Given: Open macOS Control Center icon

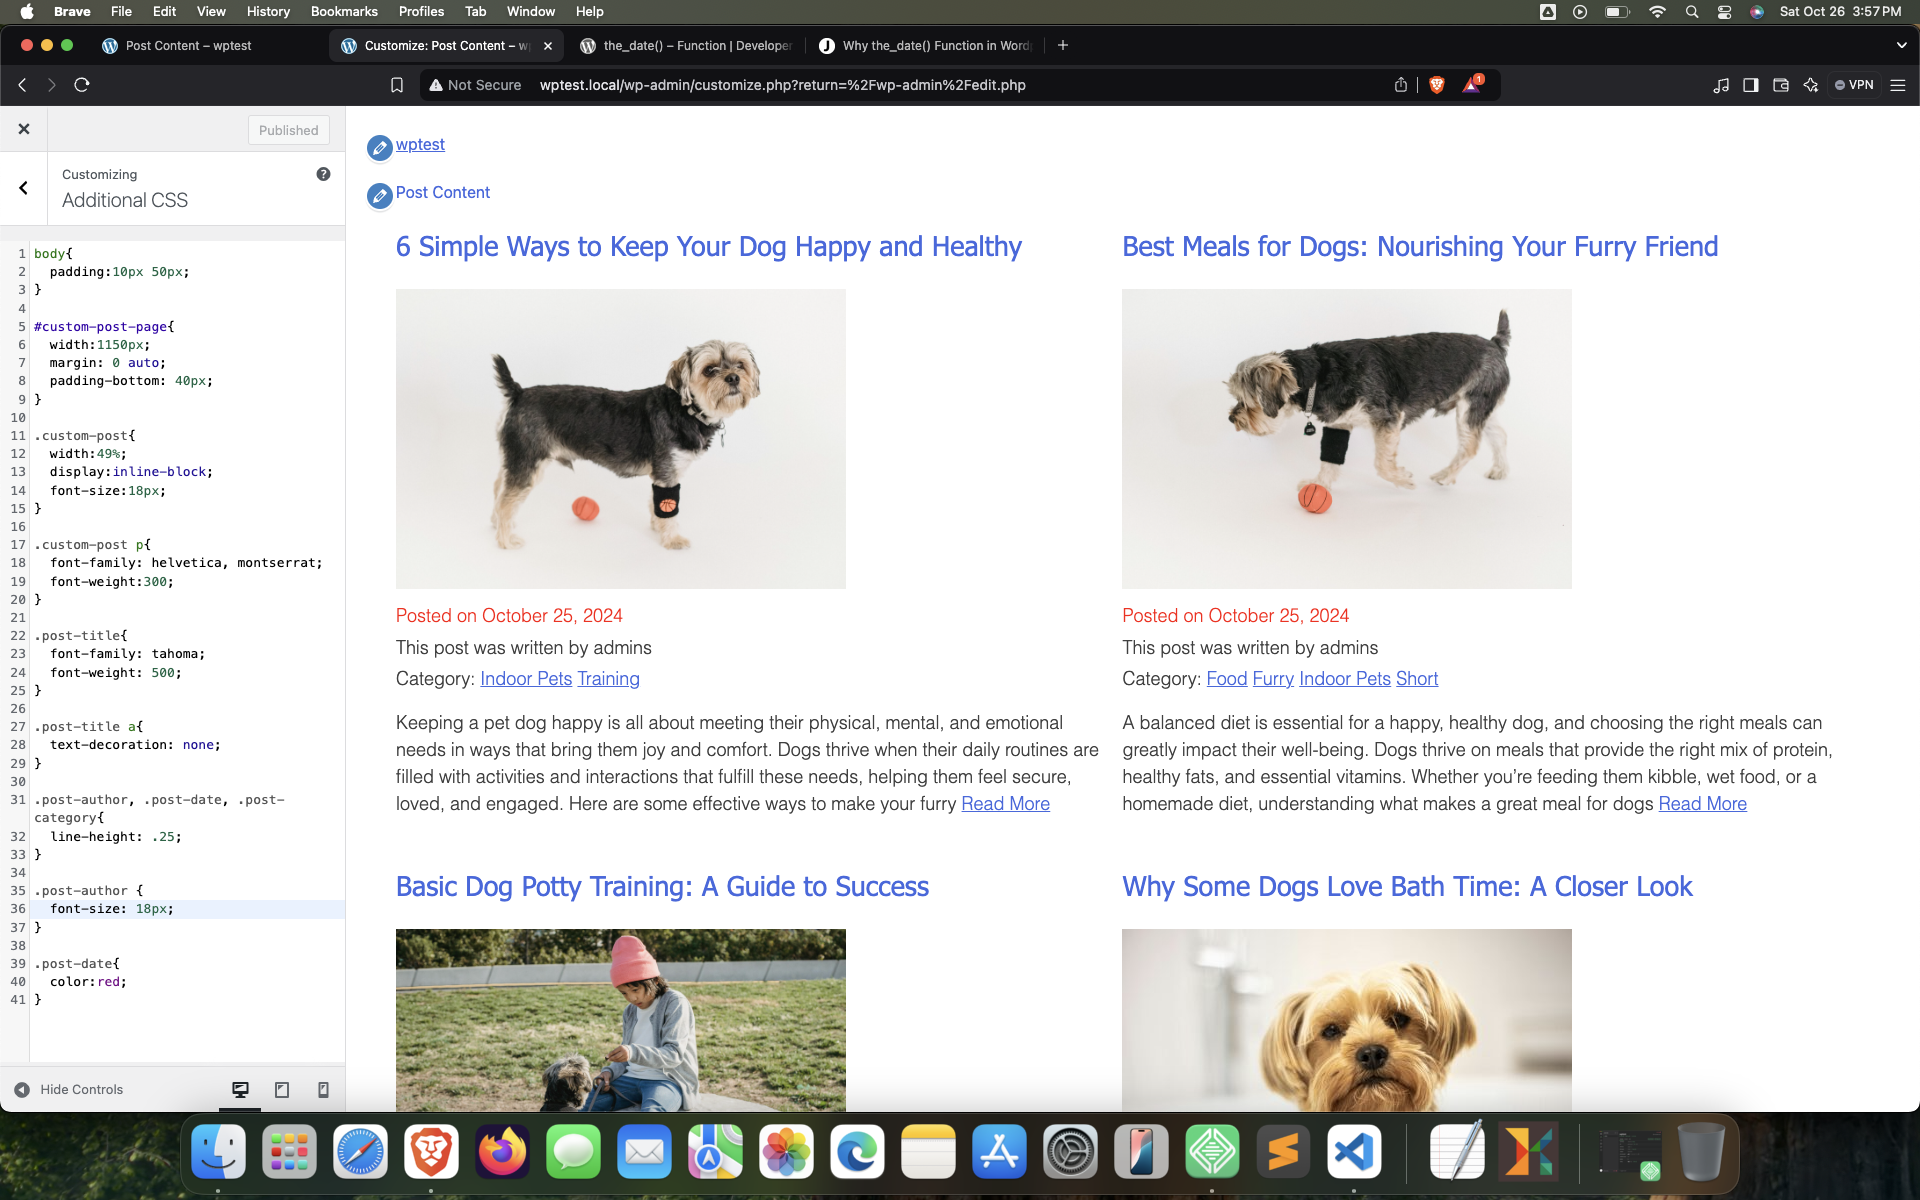Looking at the screenshot, I should pos(1724,12).
